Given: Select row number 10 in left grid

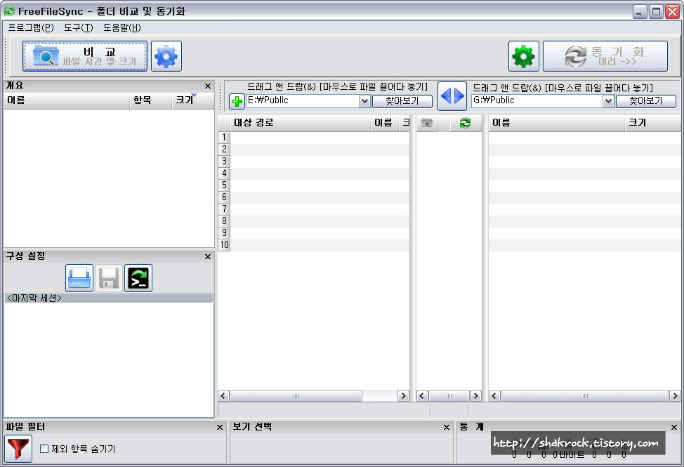Looking at the screenshot, I should [224, 245].
